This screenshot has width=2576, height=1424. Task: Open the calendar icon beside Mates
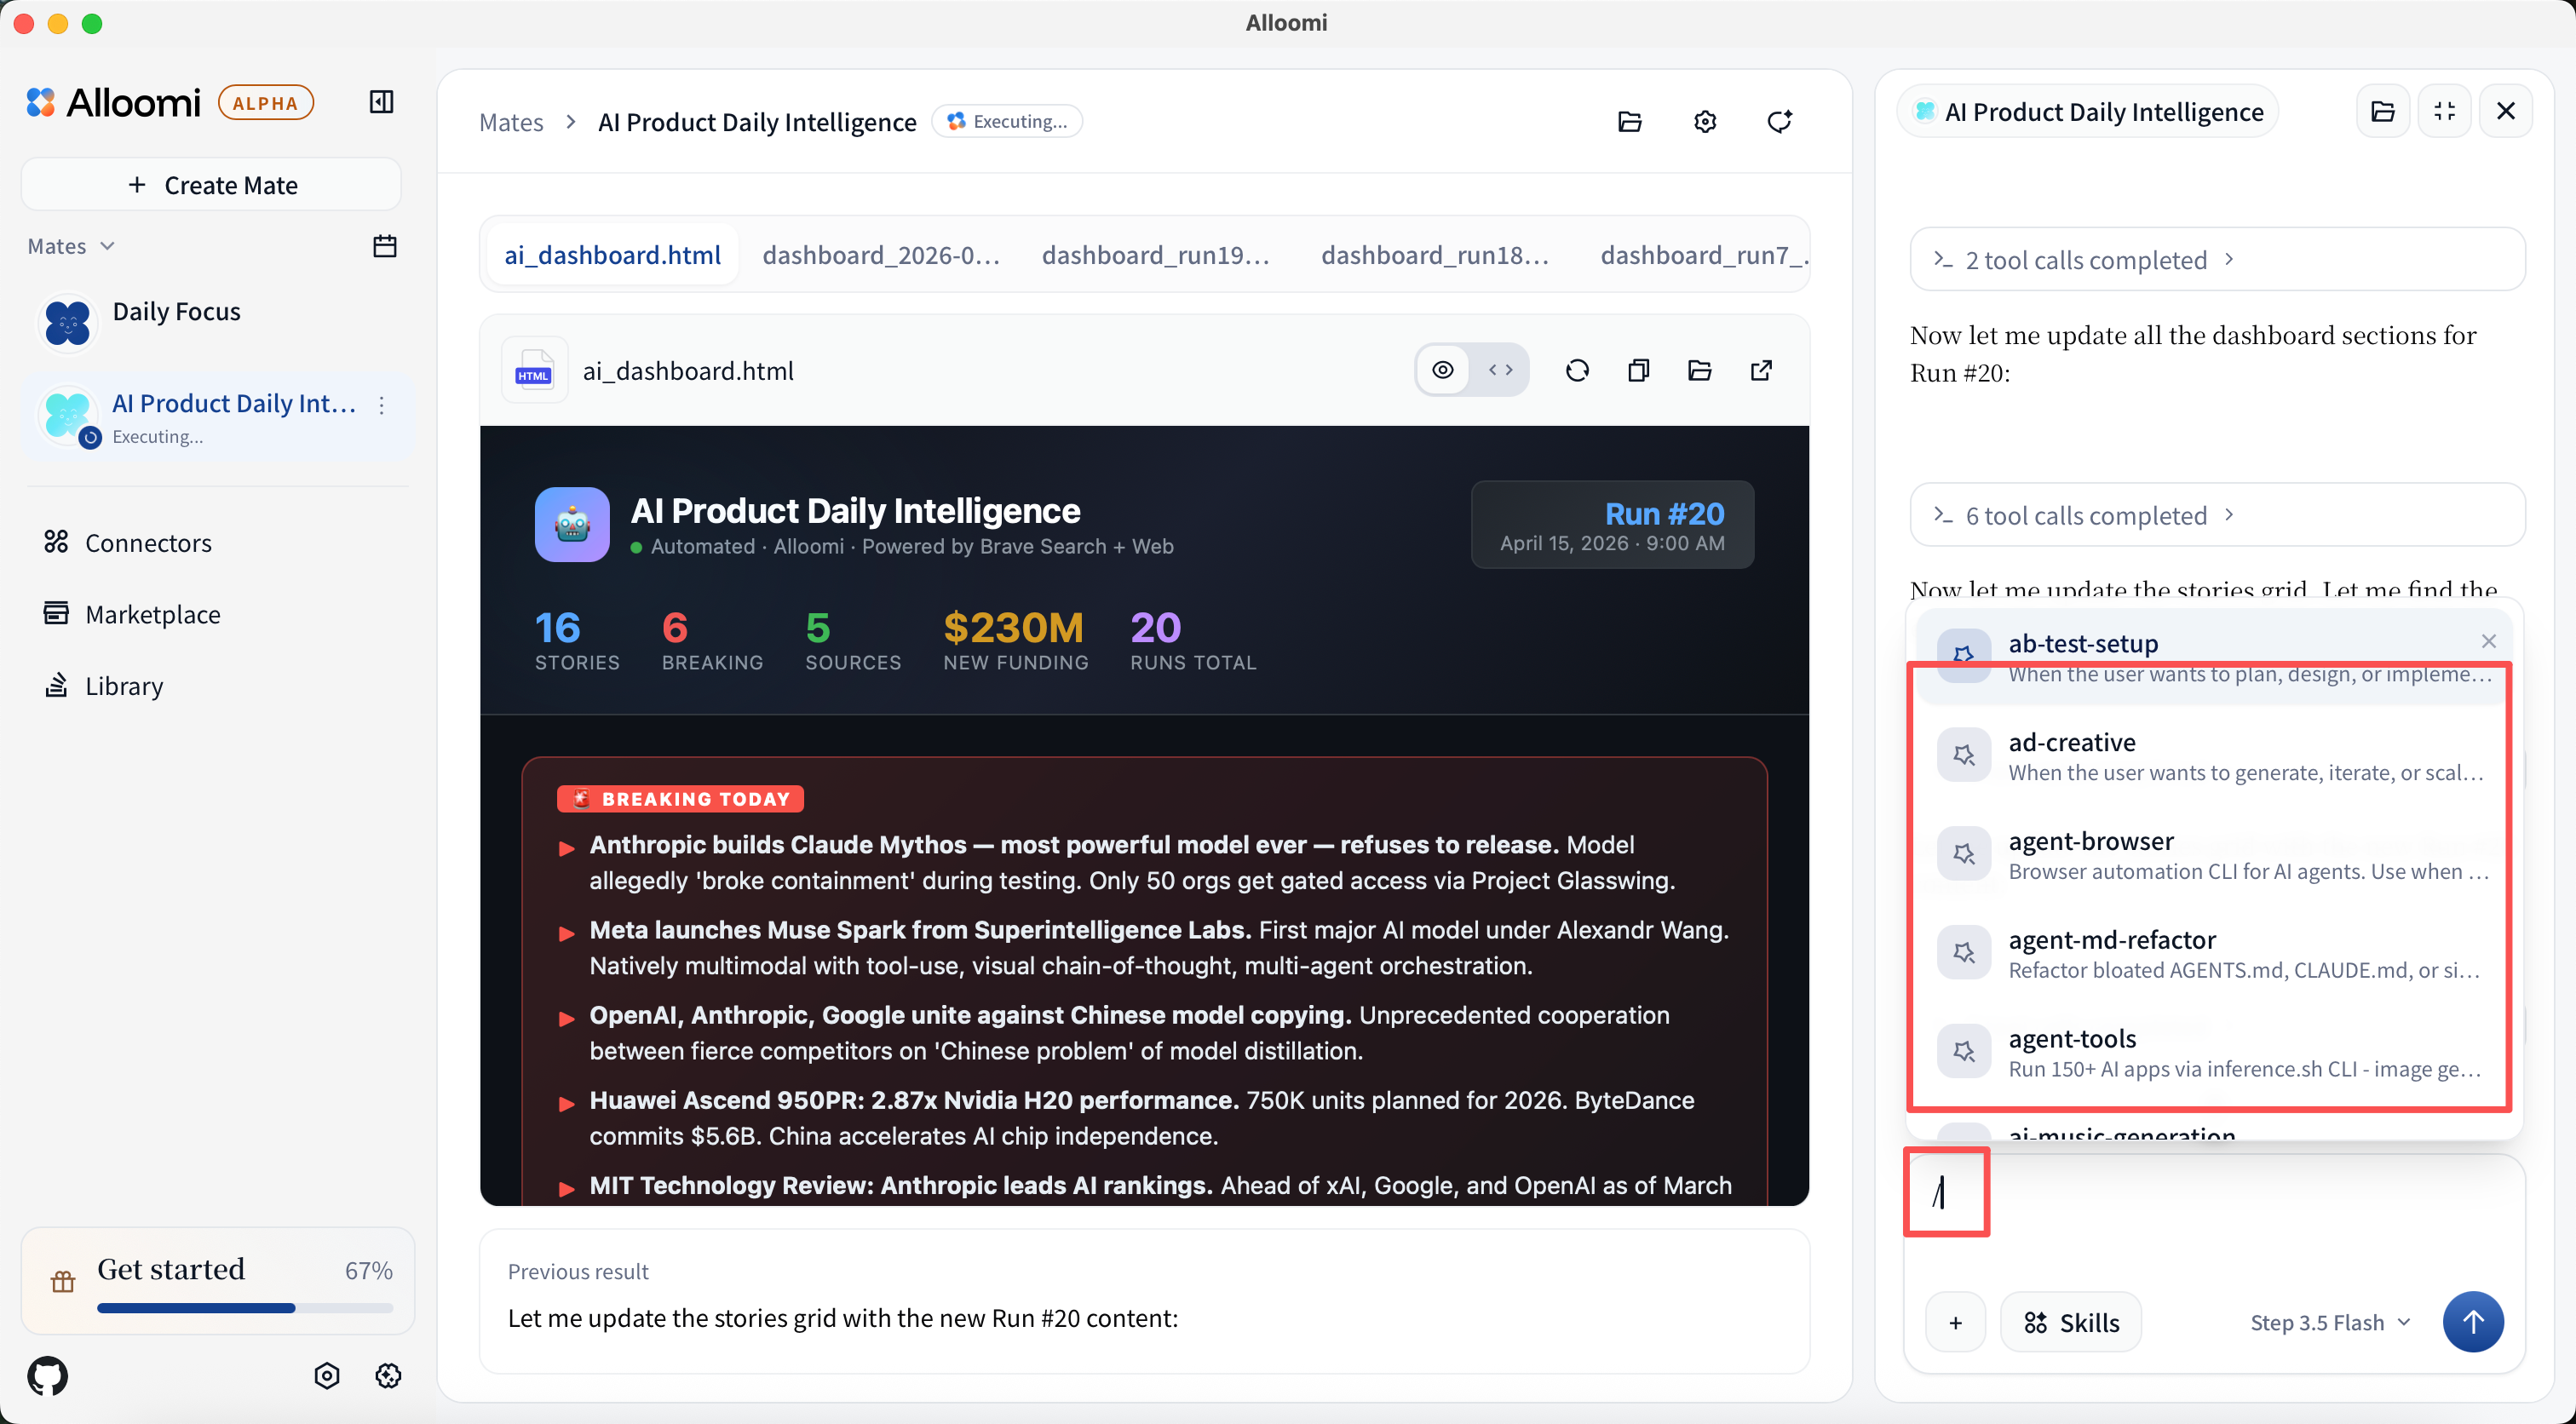pyautogui.click(x=384, y=246)
